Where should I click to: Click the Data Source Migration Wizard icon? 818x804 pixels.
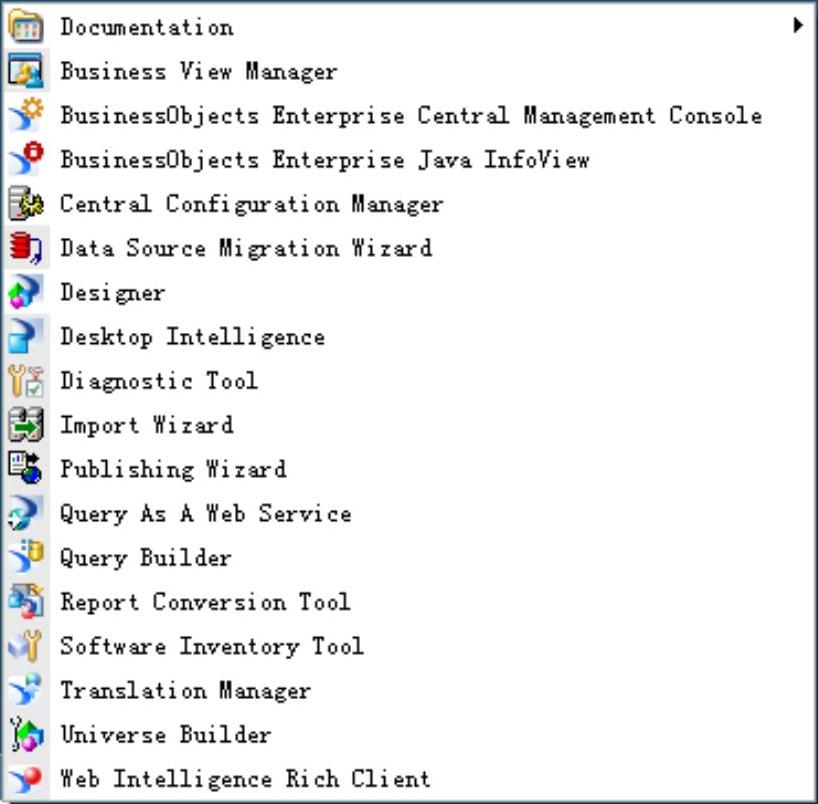click(x=25, y=248)
